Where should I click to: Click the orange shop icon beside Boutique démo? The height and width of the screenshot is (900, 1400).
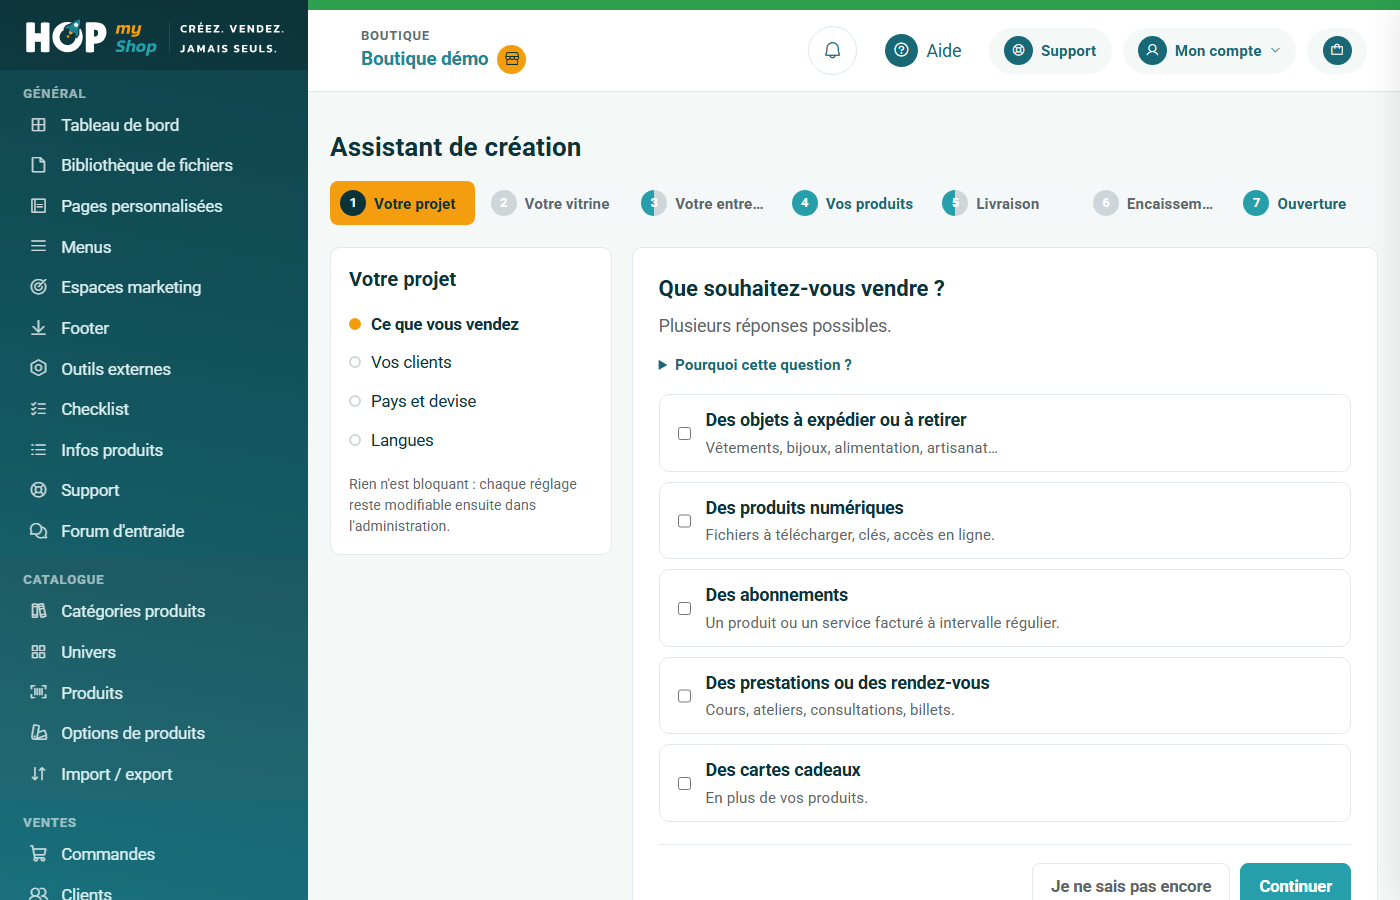tap(512, 59)
